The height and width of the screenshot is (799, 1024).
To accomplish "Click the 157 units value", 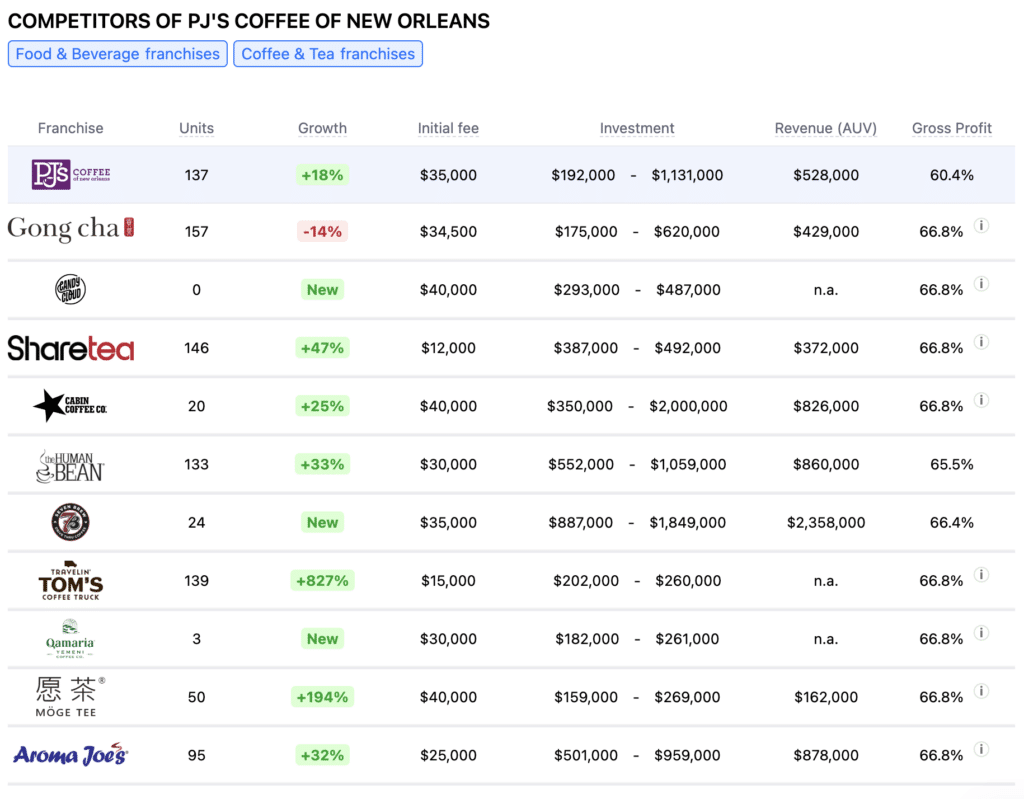I will click(x=197, y=231).
